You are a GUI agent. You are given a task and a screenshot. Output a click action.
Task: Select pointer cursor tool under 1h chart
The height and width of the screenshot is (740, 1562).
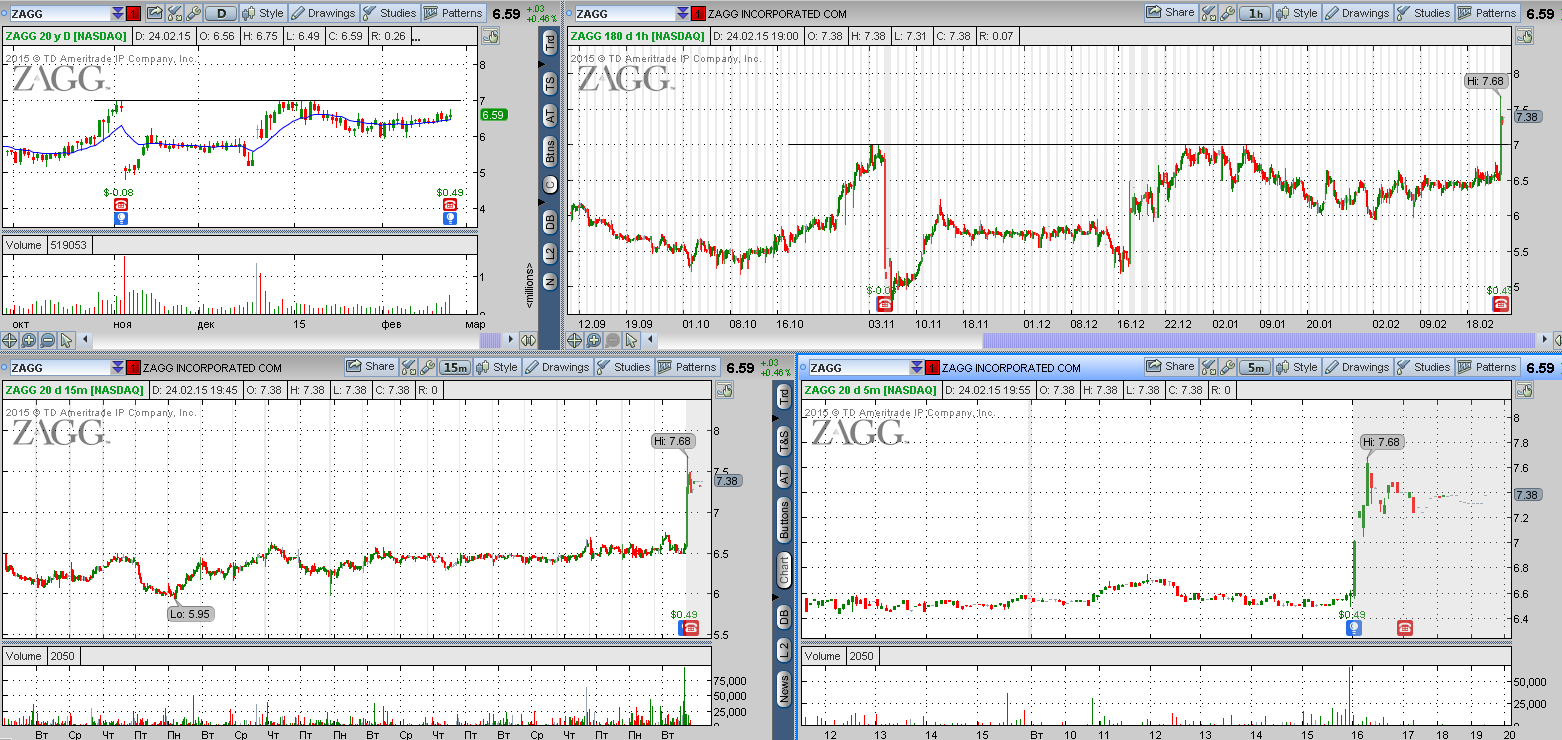point(630,340)
